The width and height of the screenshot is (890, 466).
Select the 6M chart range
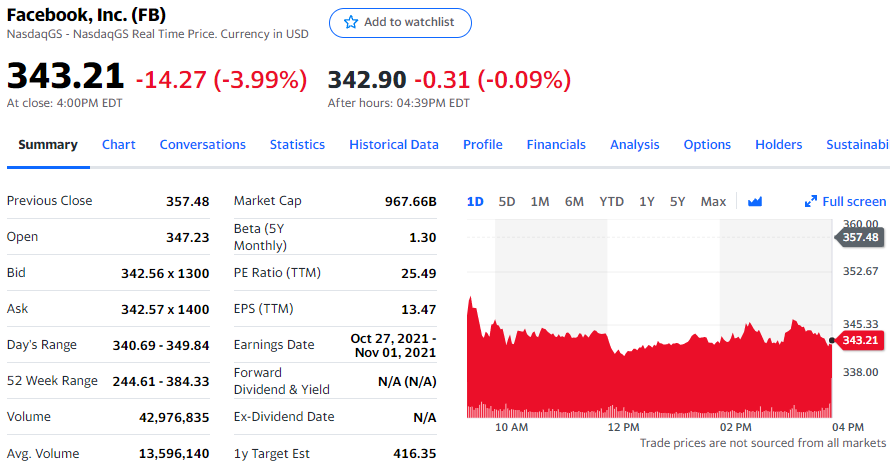click(x=574, y=201)
